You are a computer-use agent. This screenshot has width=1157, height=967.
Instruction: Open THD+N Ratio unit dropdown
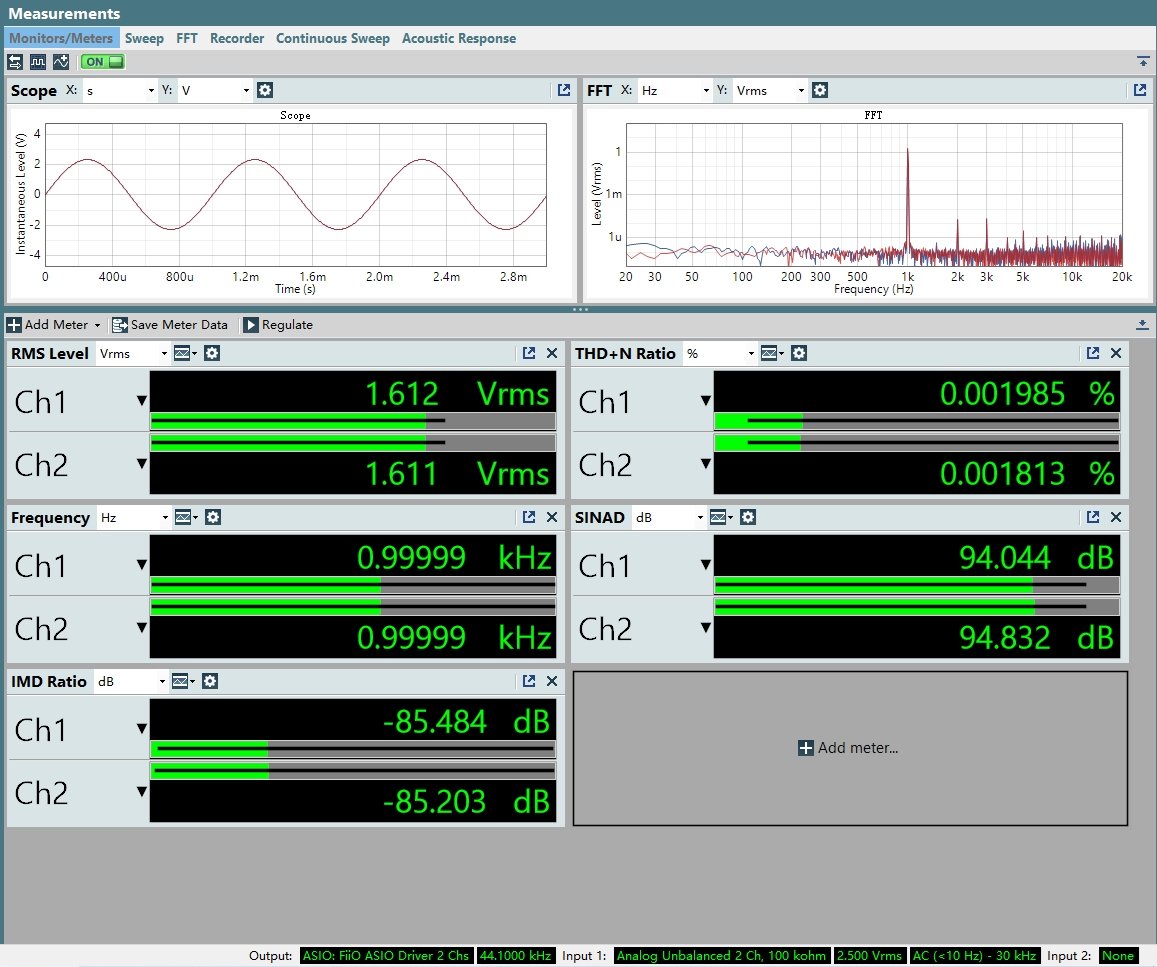pos(720,353)
